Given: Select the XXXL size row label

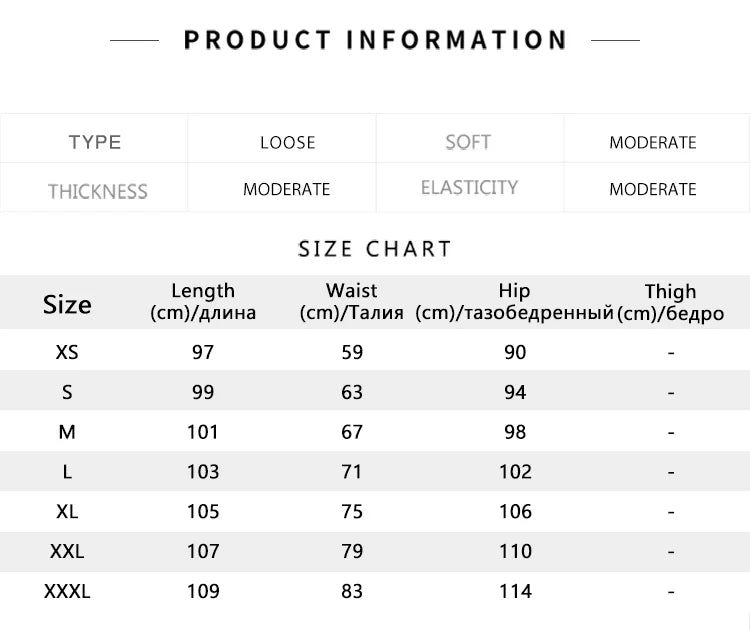Looking at the screenshot, I should (67, 591).
